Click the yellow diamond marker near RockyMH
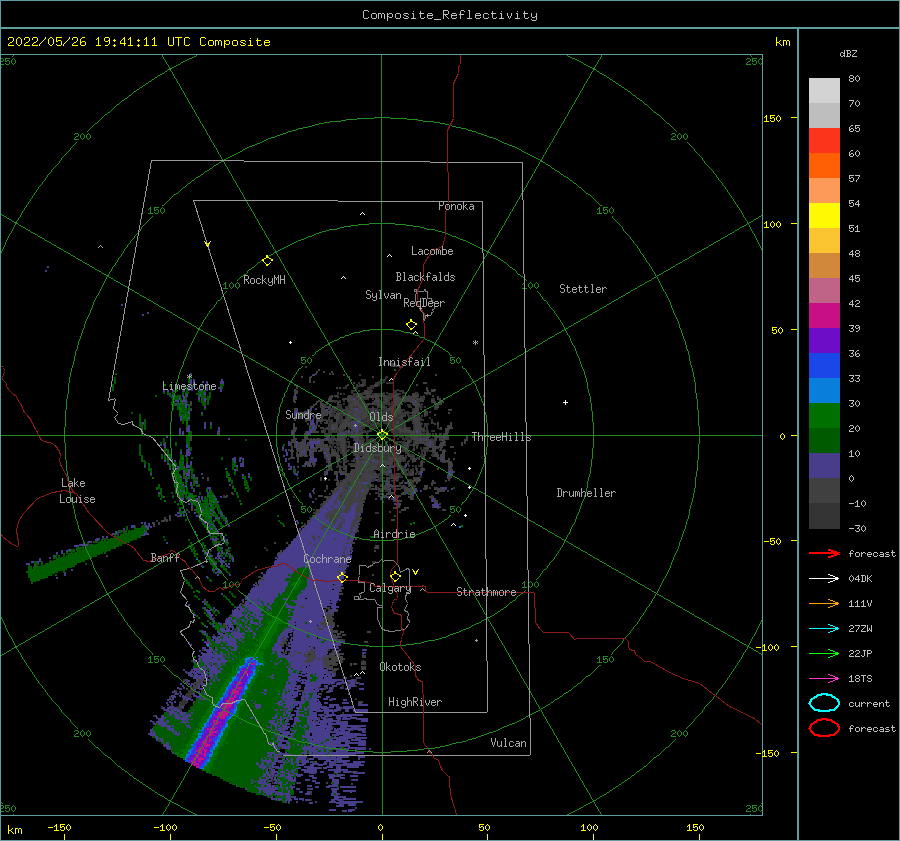 point(267,261)
